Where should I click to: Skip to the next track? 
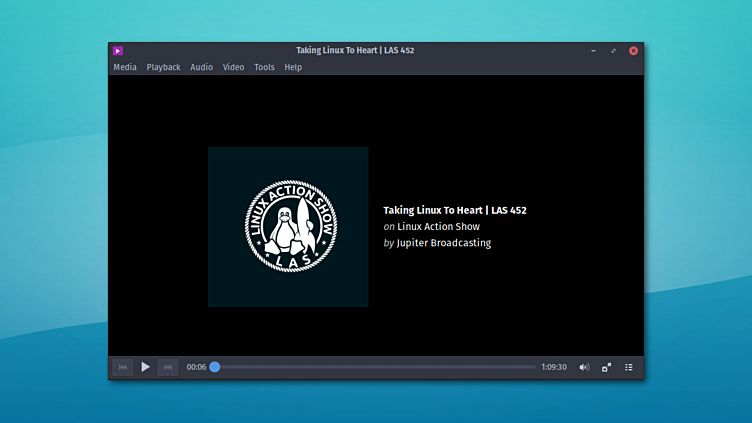tap(168, 367)
